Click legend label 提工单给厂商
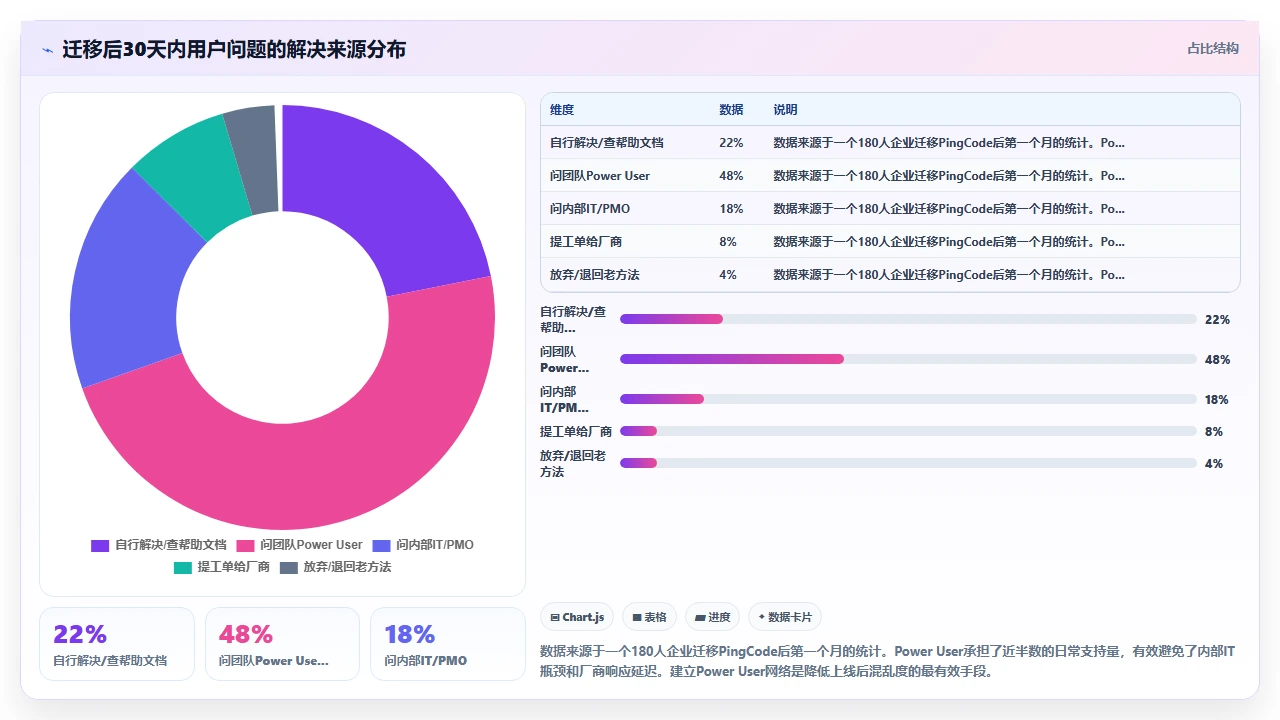 (234, 567)
